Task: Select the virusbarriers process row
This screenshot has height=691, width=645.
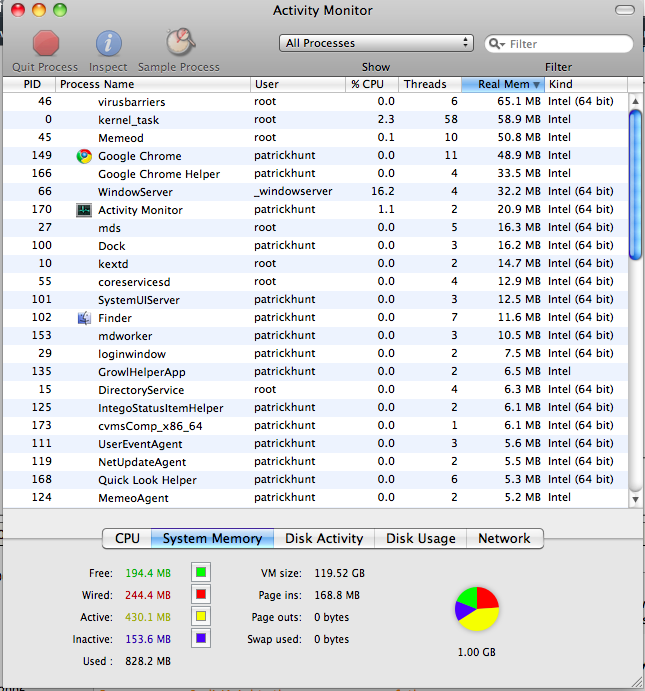Action: (x=315, y=102)
